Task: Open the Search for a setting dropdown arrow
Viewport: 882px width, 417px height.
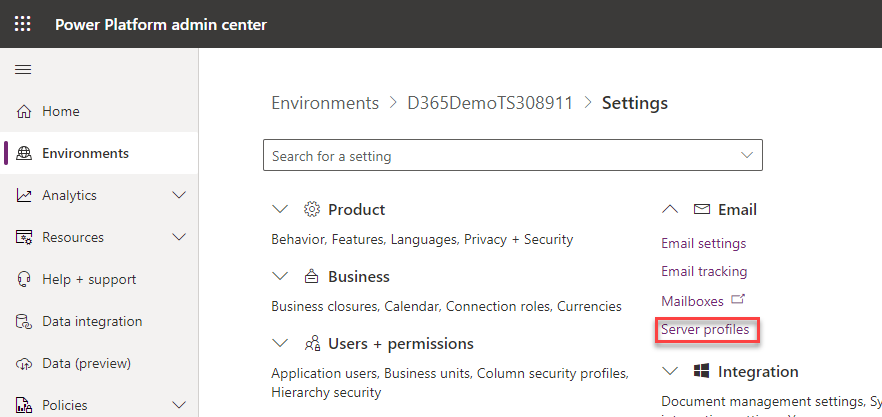Action: coord(746,155)
